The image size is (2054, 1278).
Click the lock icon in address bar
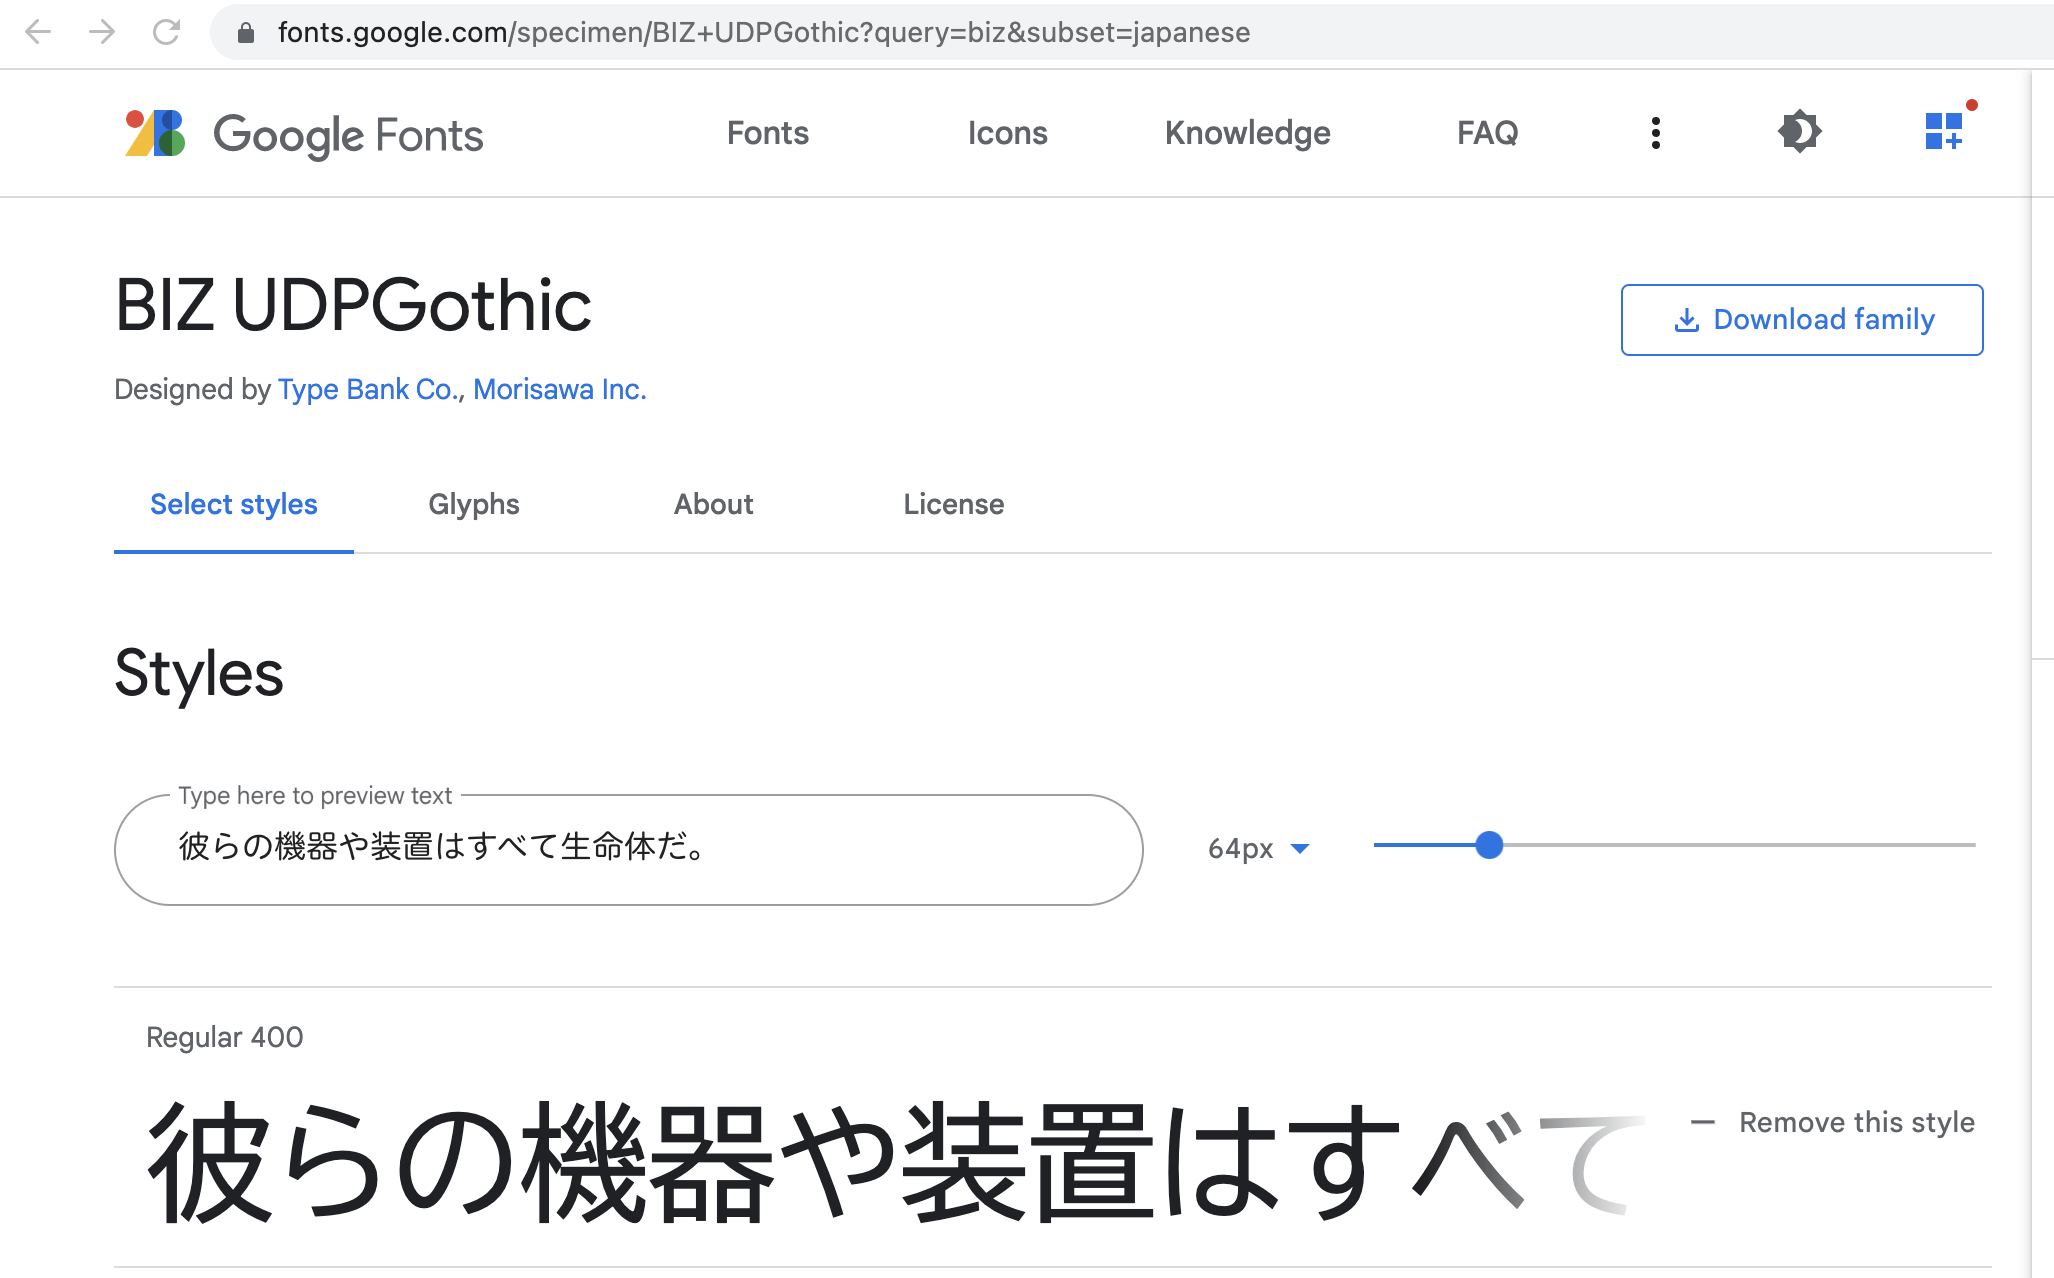click(246, 33)
